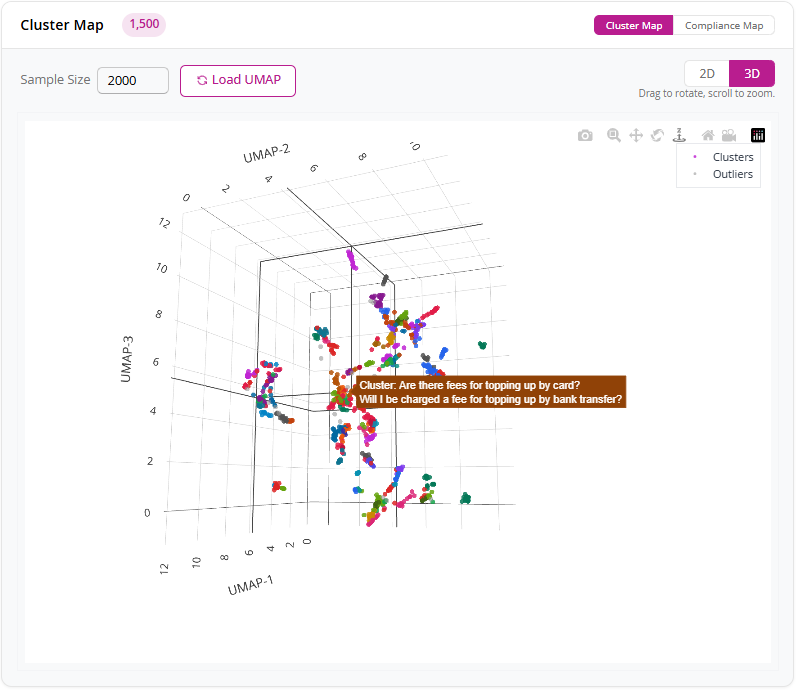The height and width of the screenshot is (690, 796).
Task: Click the UMAP-3 axis label
Action: coord(126,359)
